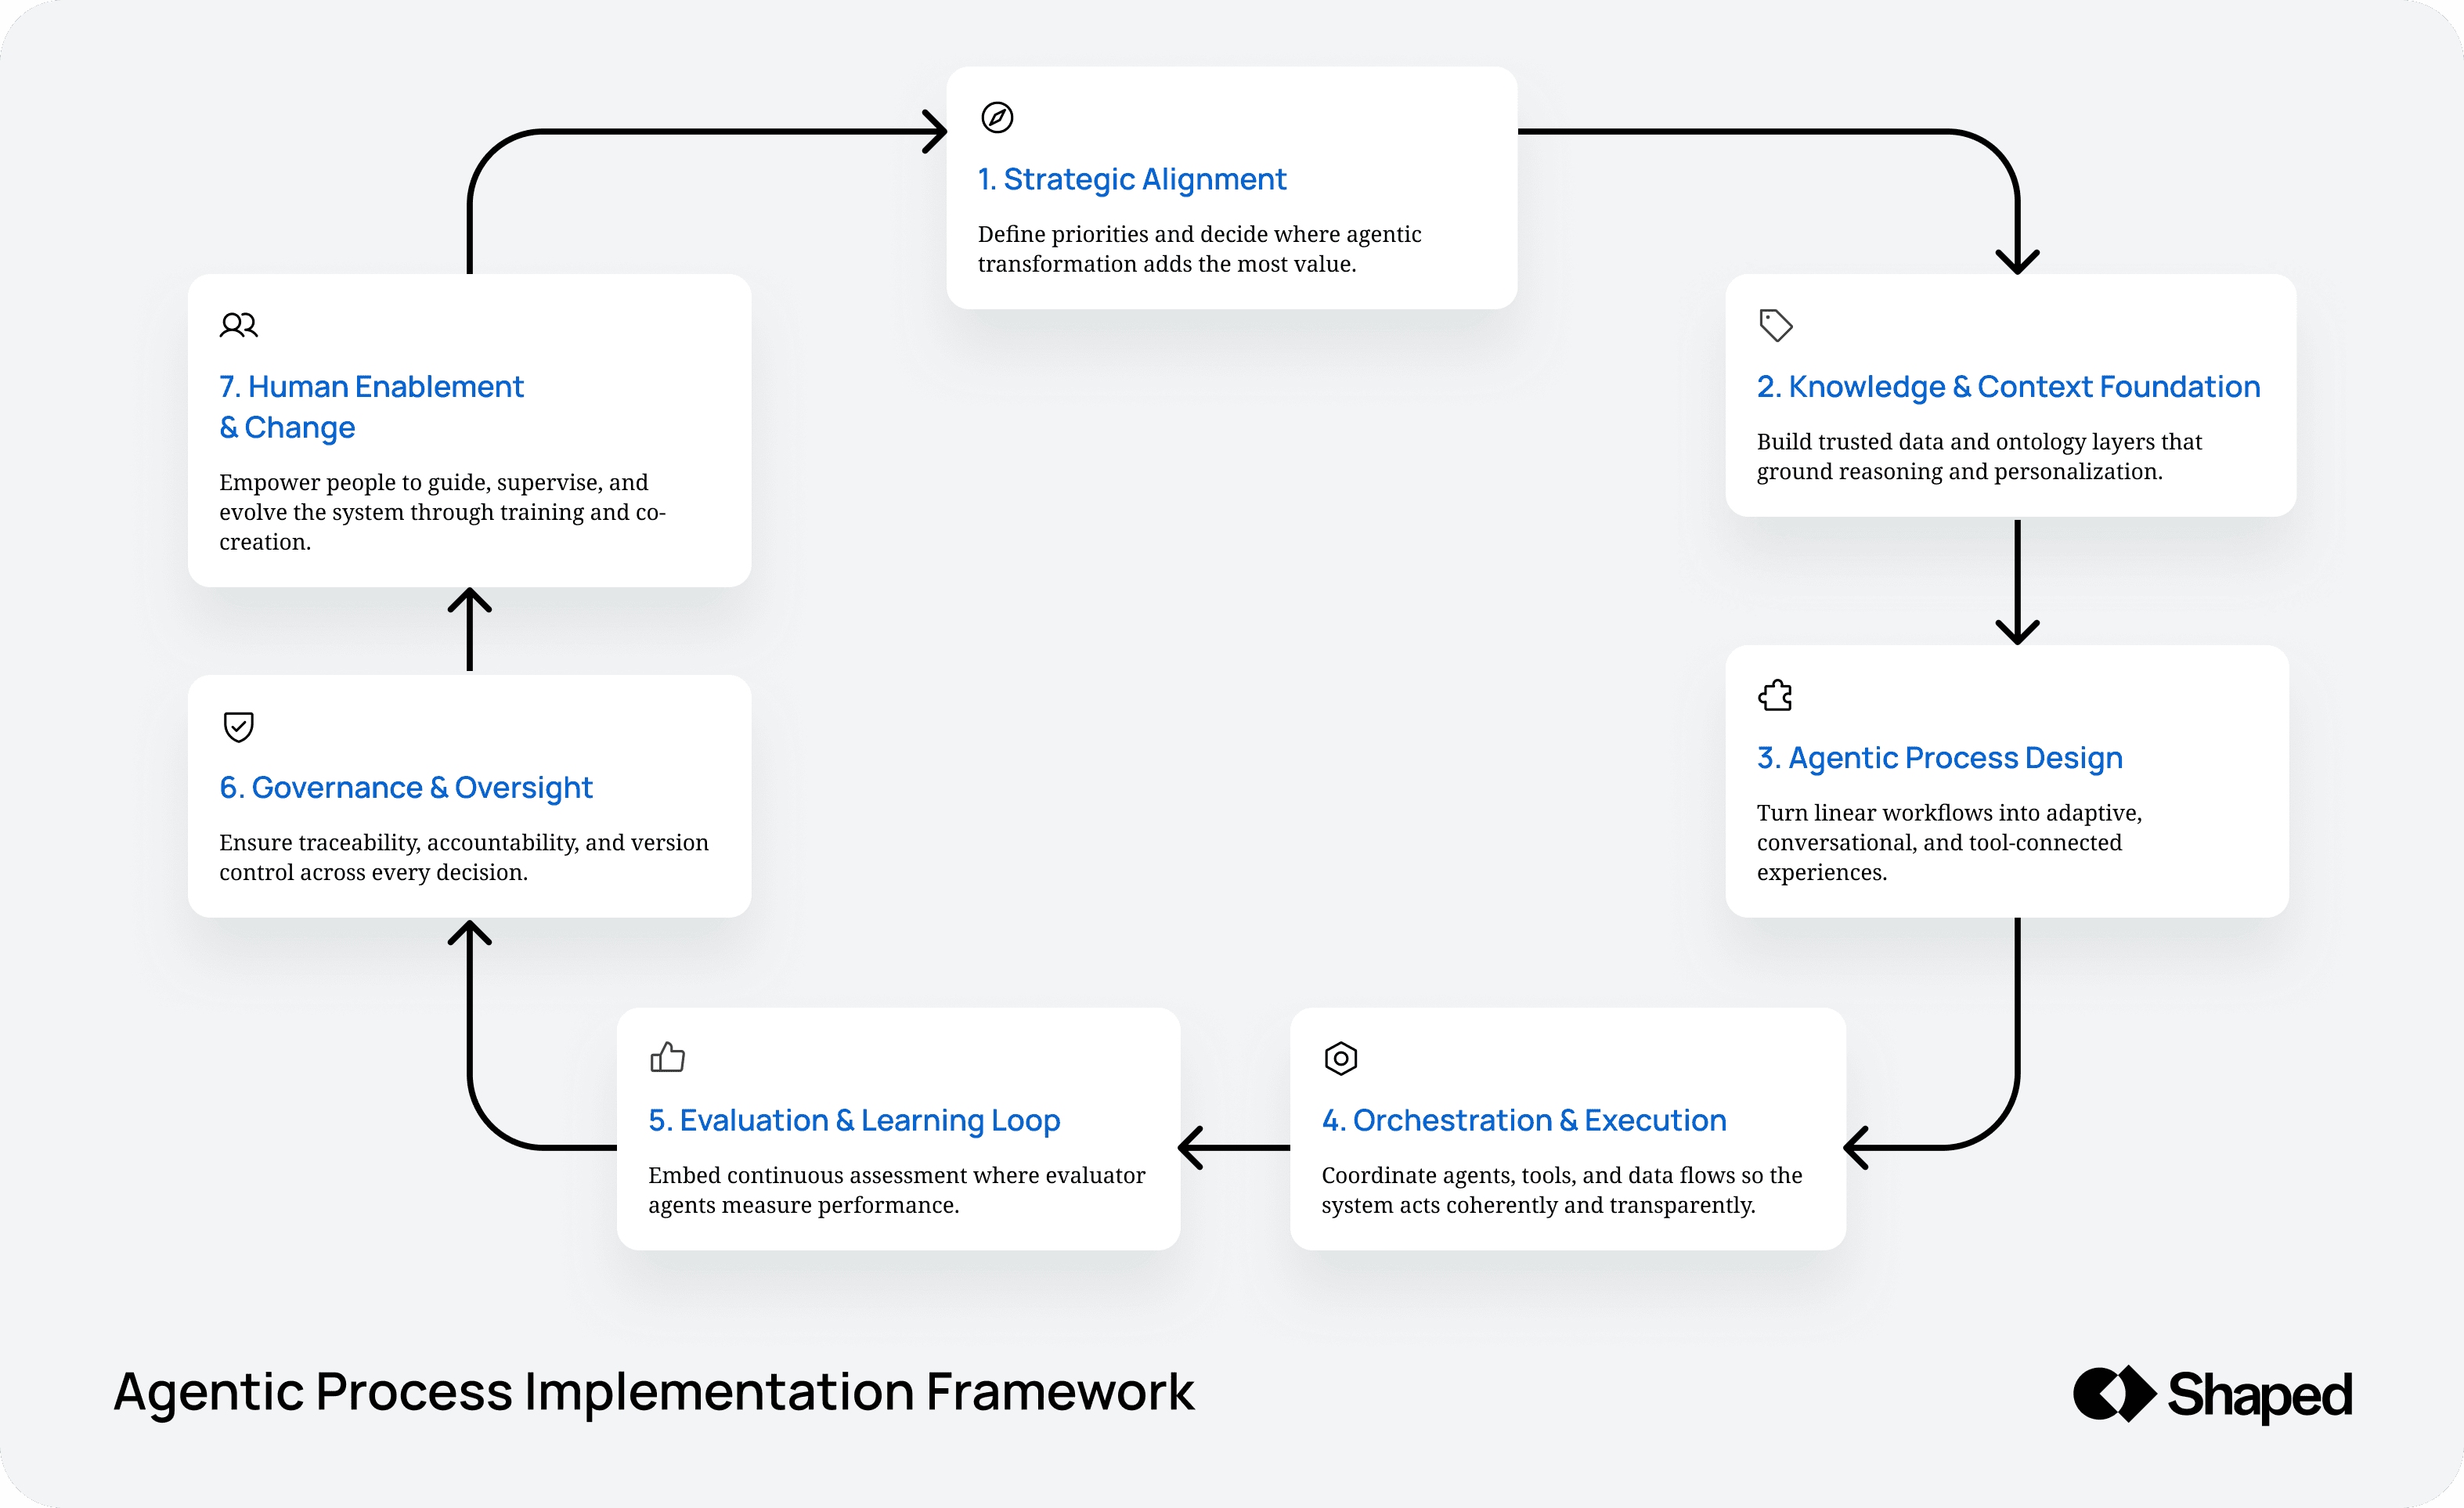Click the tag icon above Knowledge & Context Foundation
The width and height of the screenshot is (2464, 1508).
(1775, 325)
